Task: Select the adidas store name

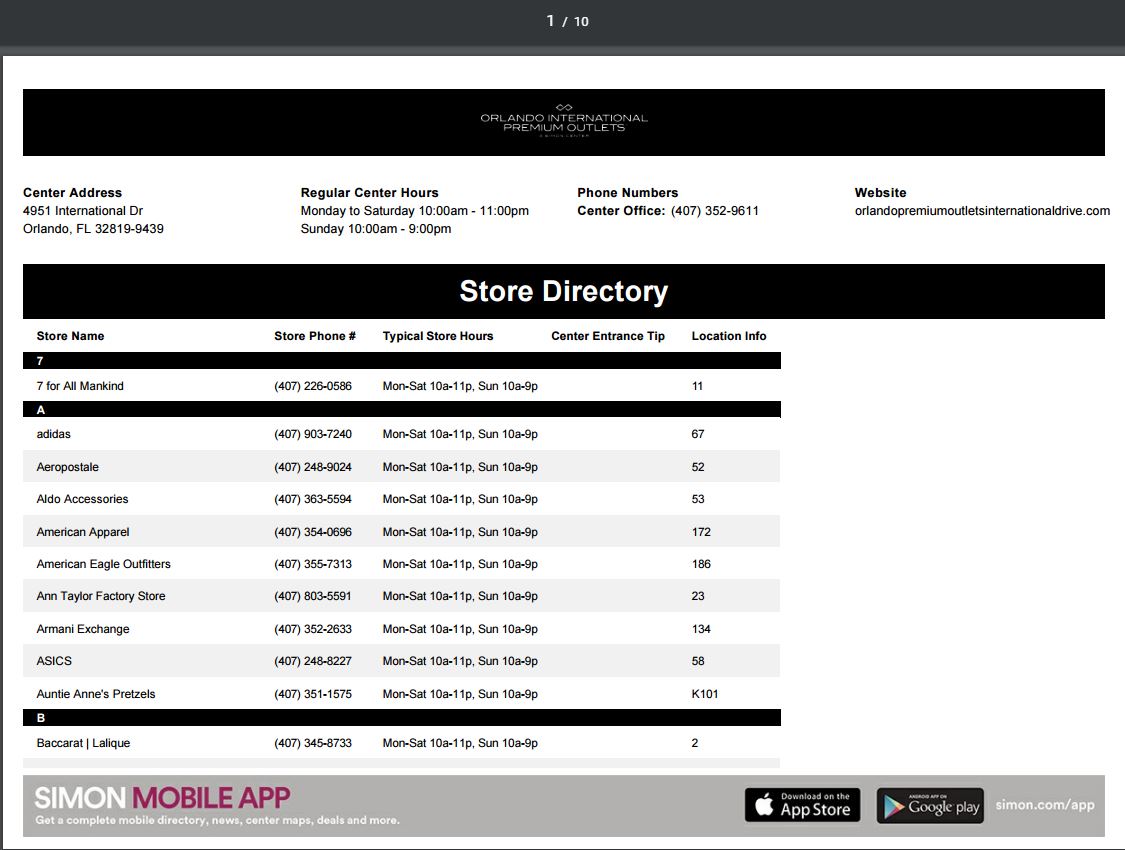Action: (x=54, y=434)
